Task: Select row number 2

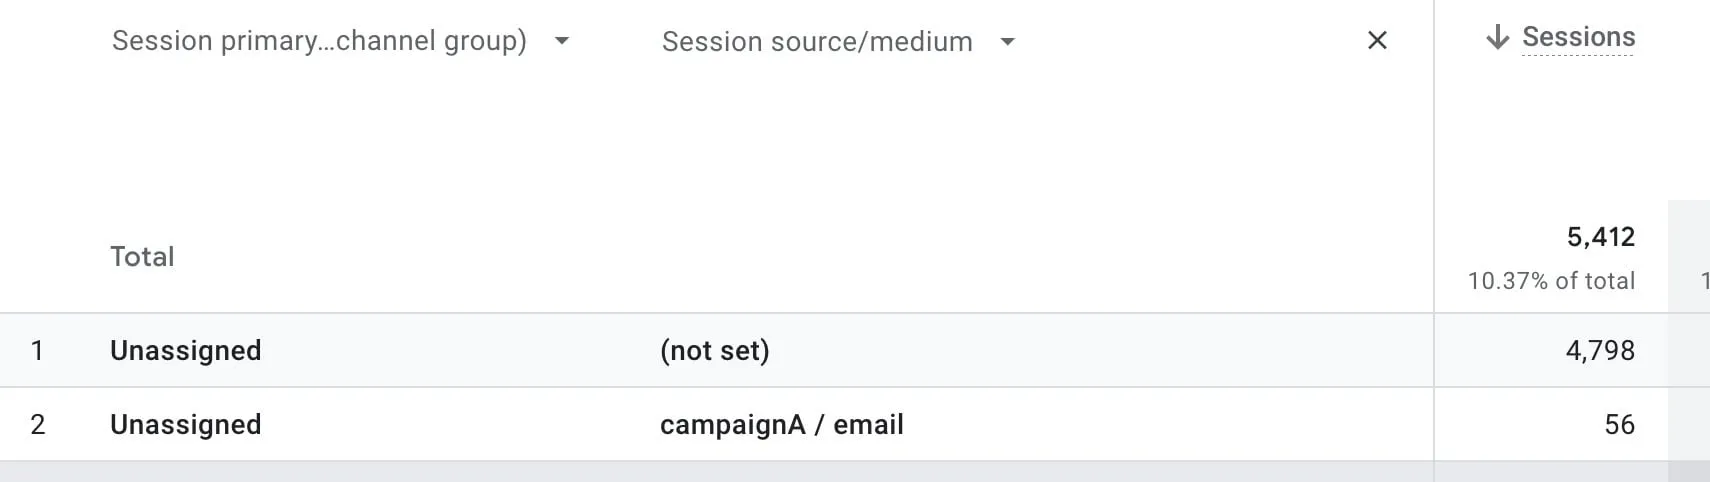Action: [x=37, y=425]
